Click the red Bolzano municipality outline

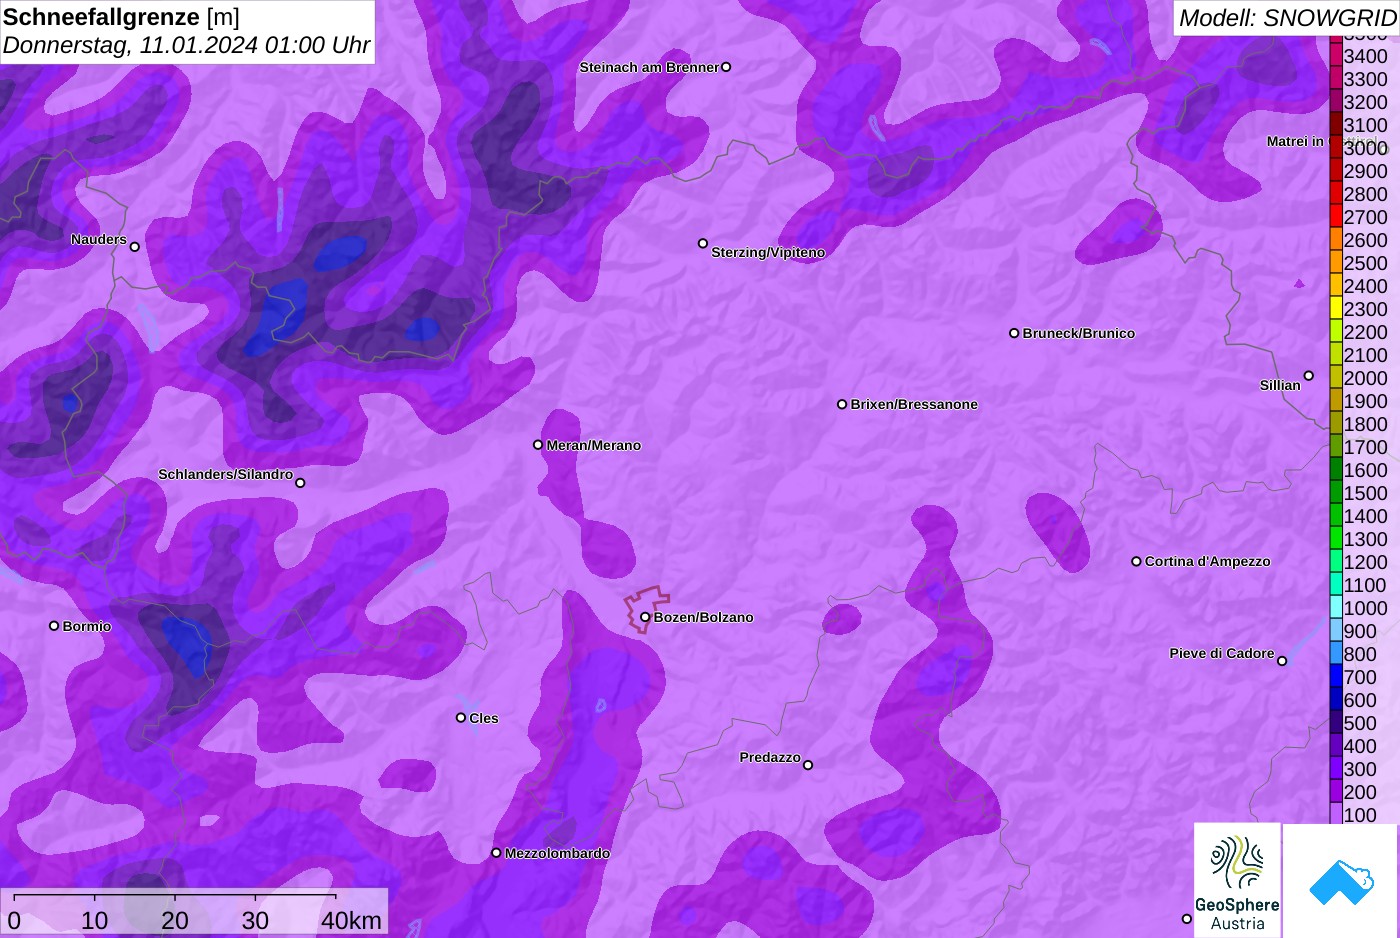tap(646, 609)
